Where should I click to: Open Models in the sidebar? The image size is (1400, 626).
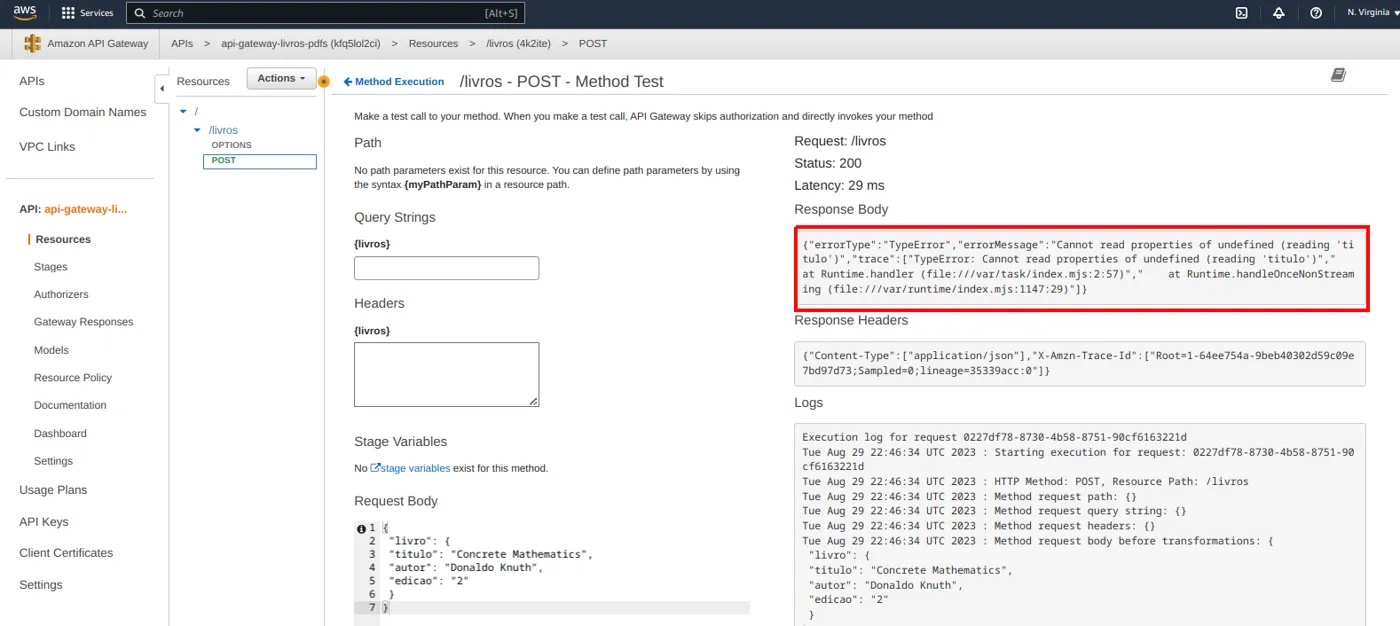point(51,350)
